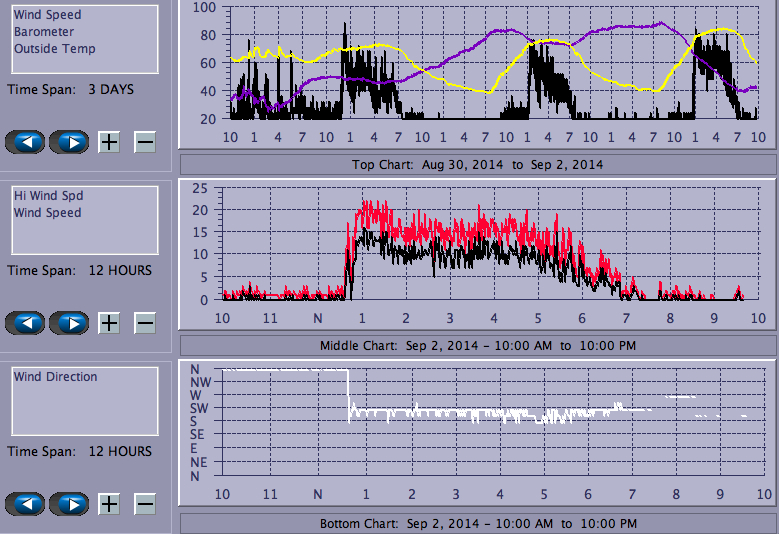
Task: Click the top chart's forward arrow button
Action: tap(69, 142)
